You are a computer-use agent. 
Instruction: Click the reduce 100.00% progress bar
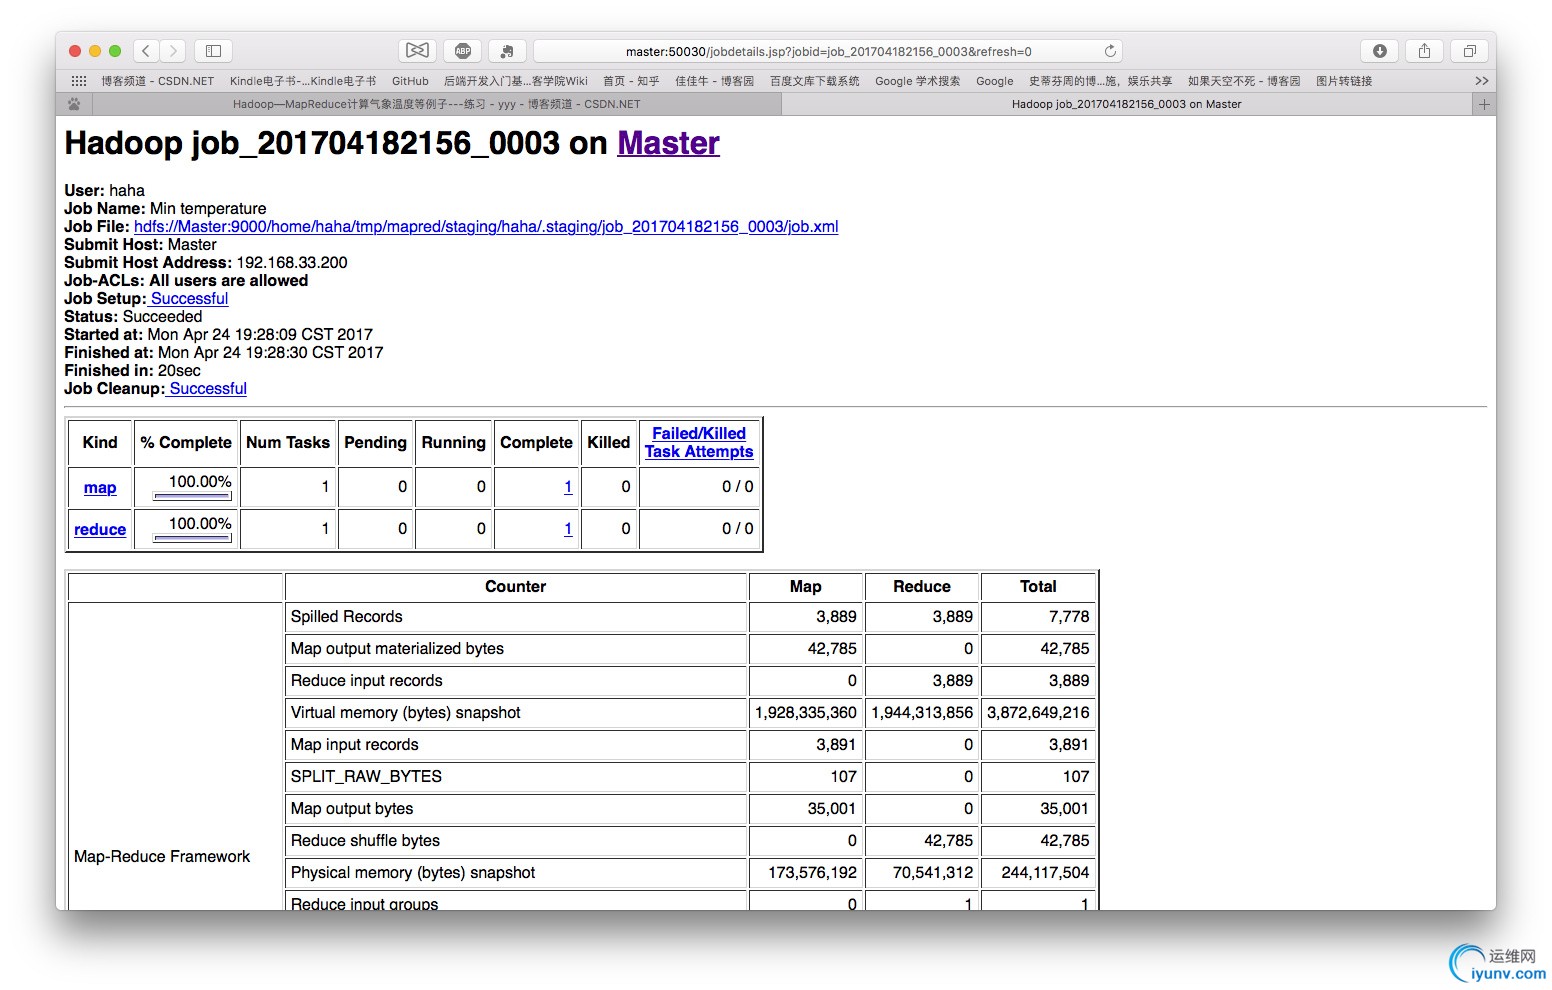pos(192,538)
